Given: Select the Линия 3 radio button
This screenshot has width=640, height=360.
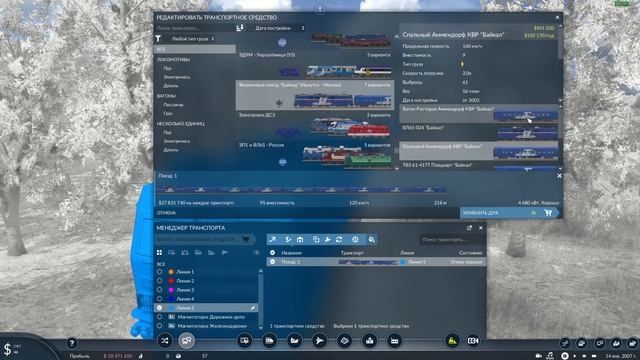Looking at the screenshot, I should [x=160, y=290].
